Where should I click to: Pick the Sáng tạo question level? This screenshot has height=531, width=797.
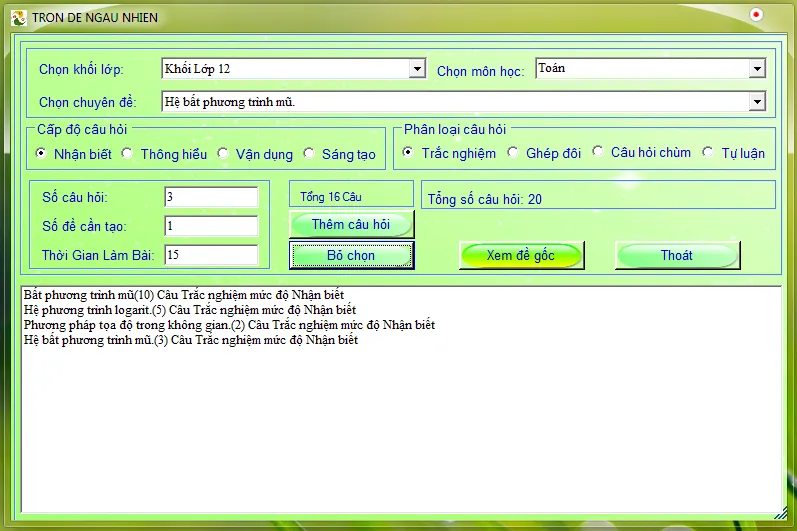point(309,154)
